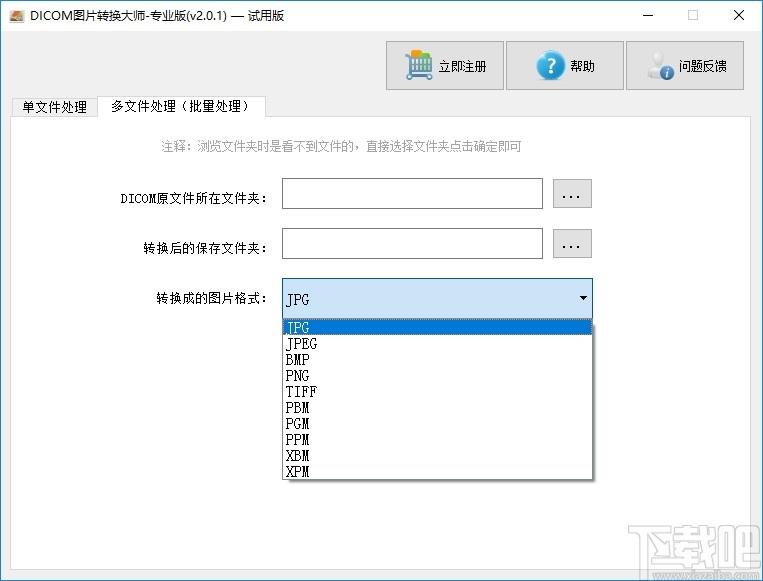Pick PNG in the format list
Viewport: 763px width, 581px height.
437,376
